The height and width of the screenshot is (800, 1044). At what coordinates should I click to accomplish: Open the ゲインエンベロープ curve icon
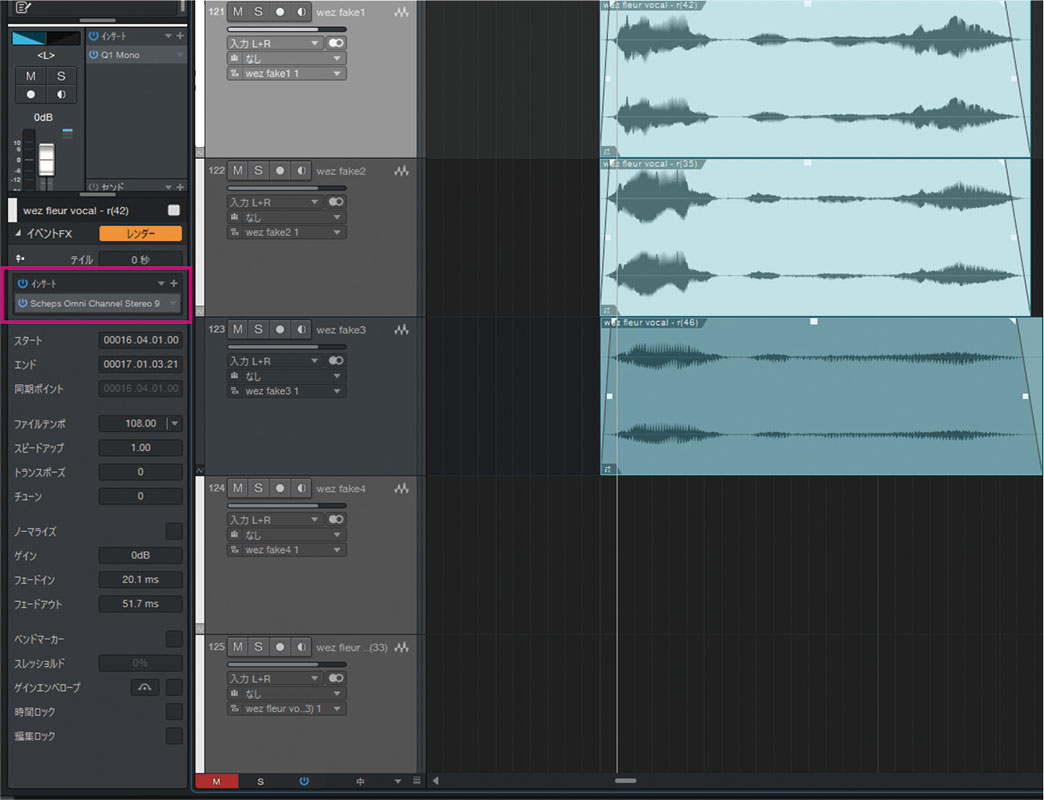pyautogui.click(x=144, y=688)
